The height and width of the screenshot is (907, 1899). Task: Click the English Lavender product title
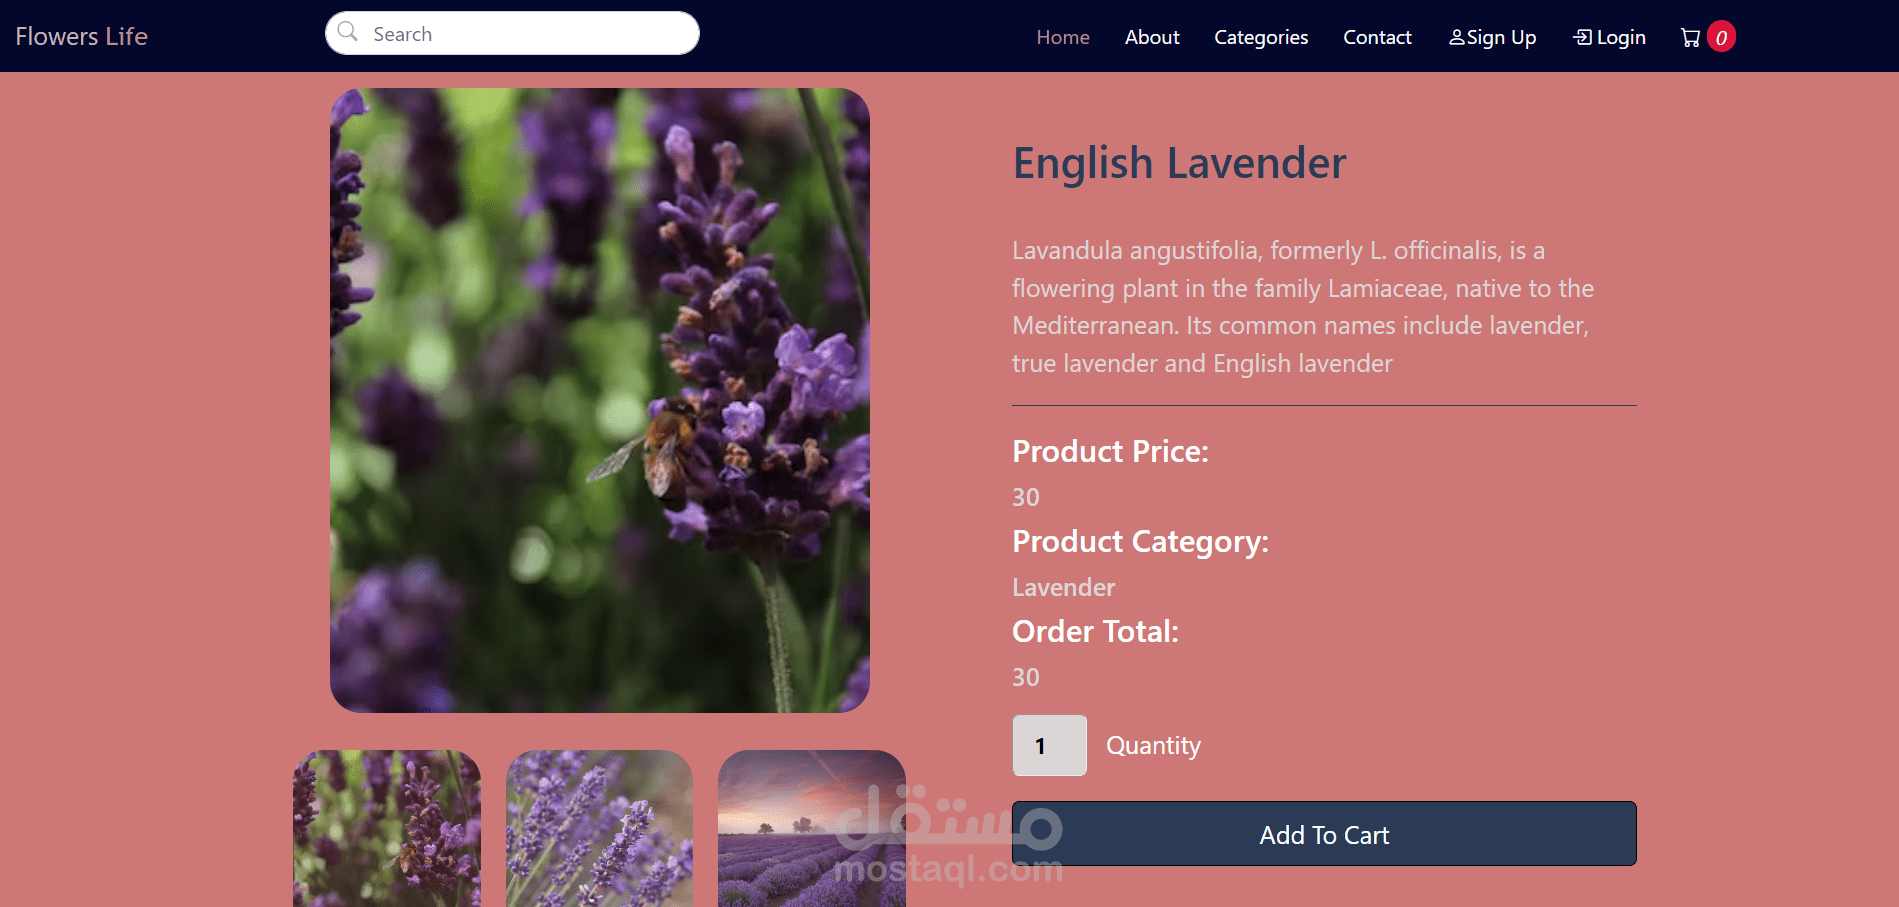point(1180,163)
